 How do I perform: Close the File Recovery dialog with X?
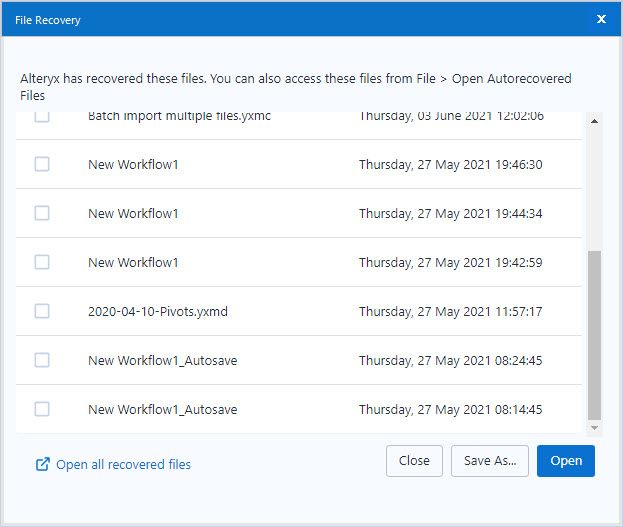[x=601, y=19]
